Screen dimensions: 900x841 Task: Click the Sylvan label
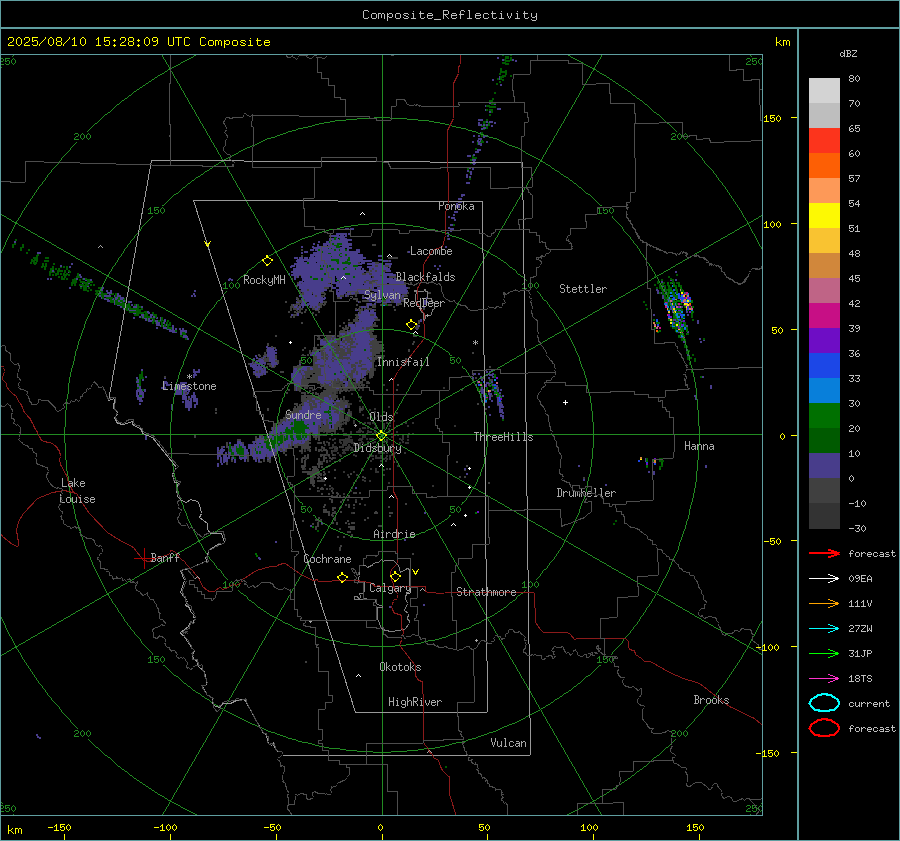(x=382, y=295)
